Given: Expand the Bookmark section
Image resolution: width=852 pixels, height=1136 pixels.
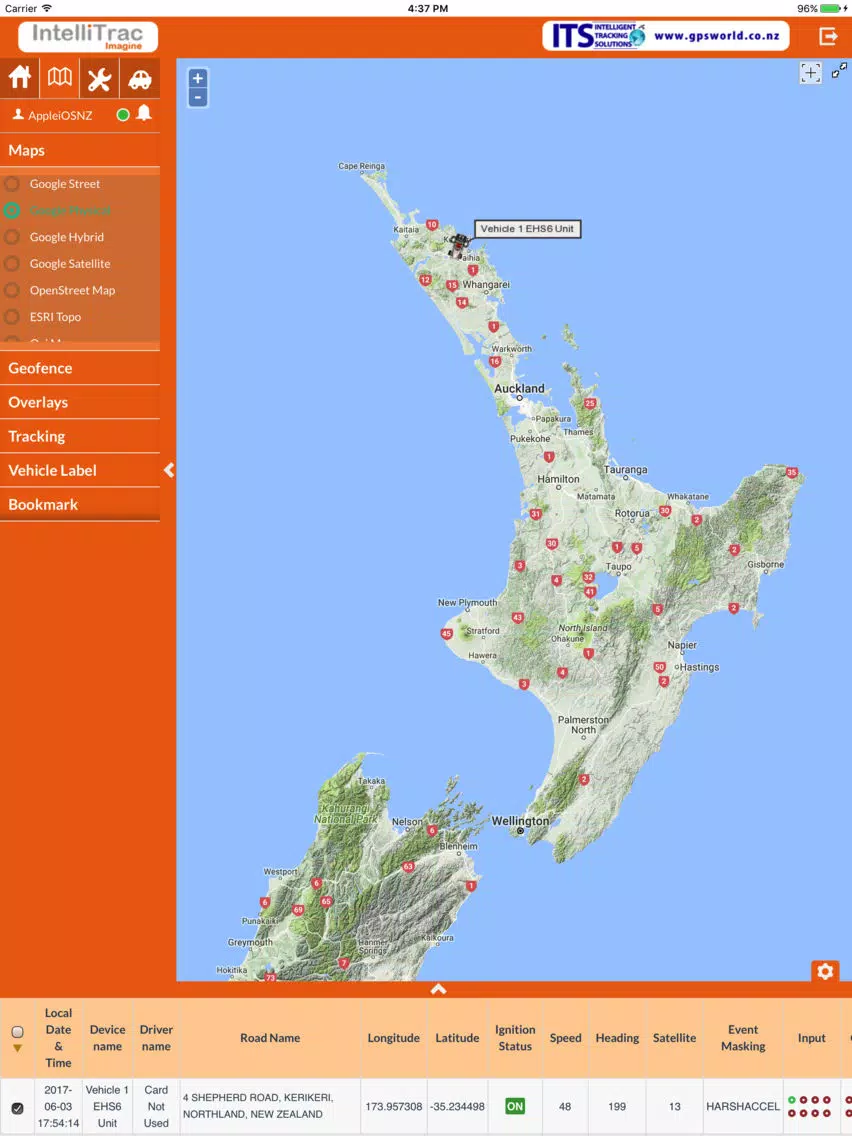Looking at the screenshot, I should pyautogui.click(x=80, y=504).
